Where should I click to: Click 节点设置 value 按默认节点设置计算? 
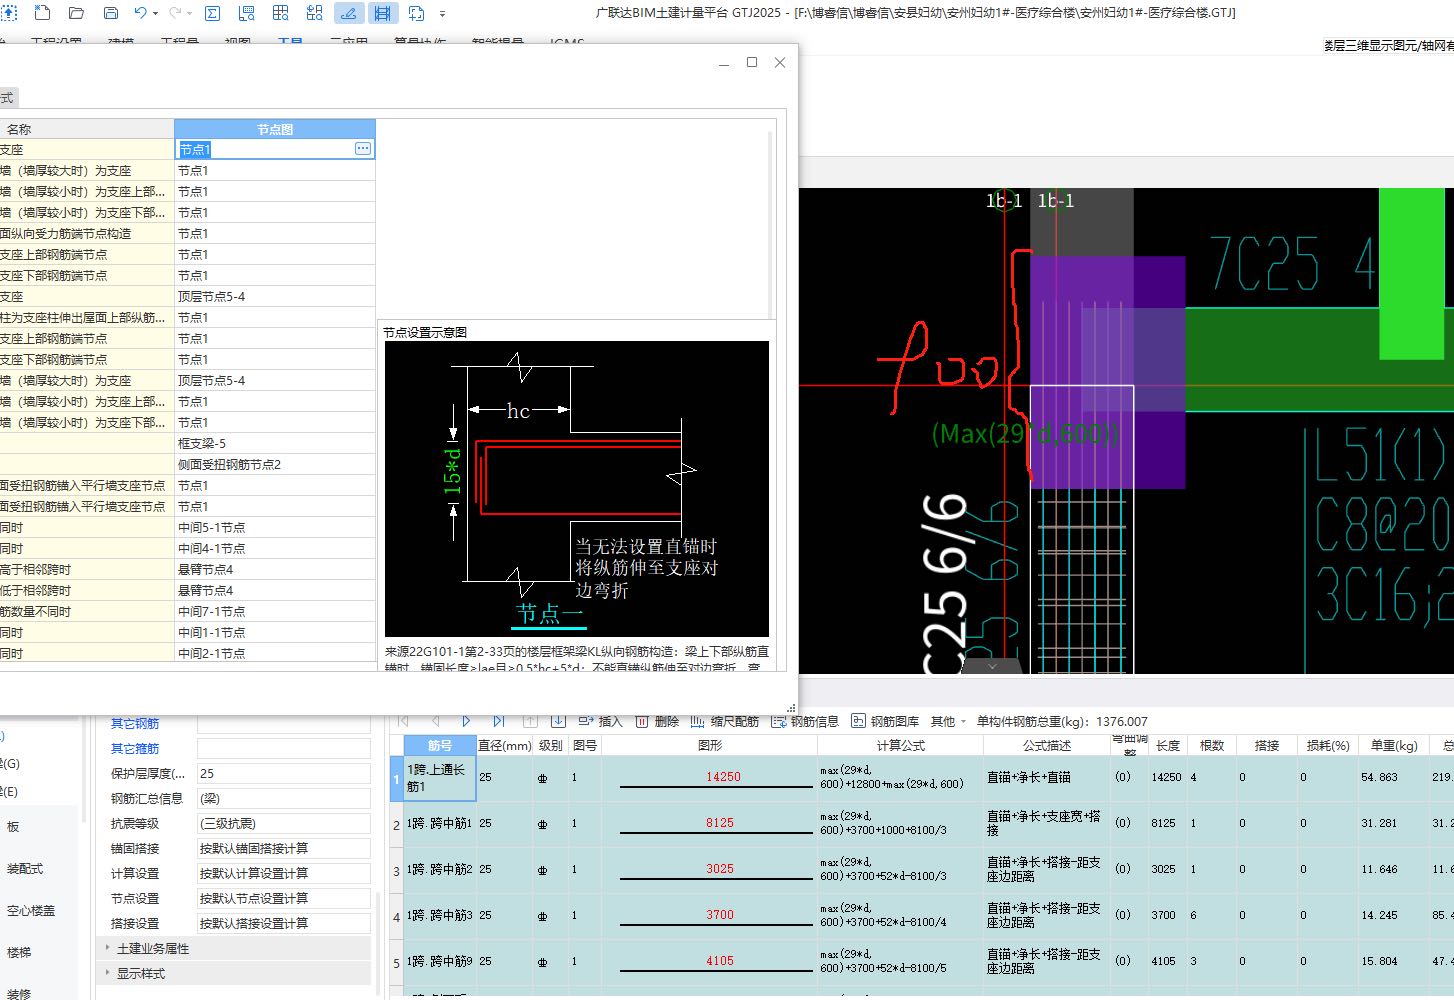284,898
